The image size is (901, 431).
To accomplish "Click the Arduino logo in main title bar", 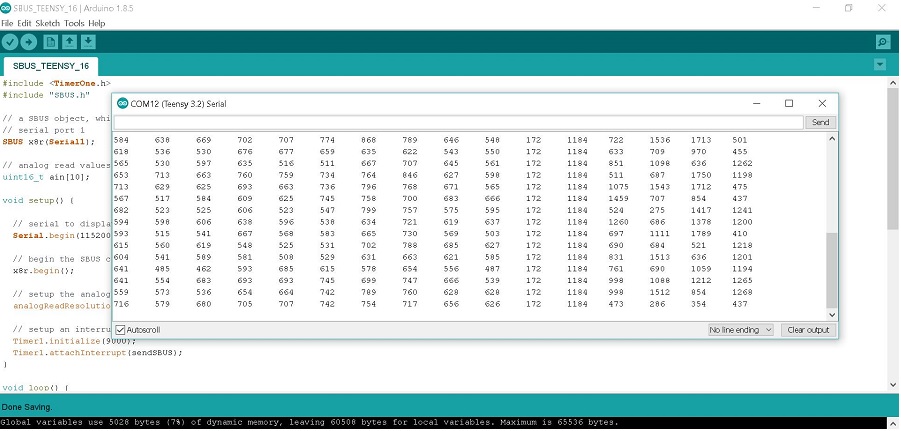I will (x=8, y=8).
